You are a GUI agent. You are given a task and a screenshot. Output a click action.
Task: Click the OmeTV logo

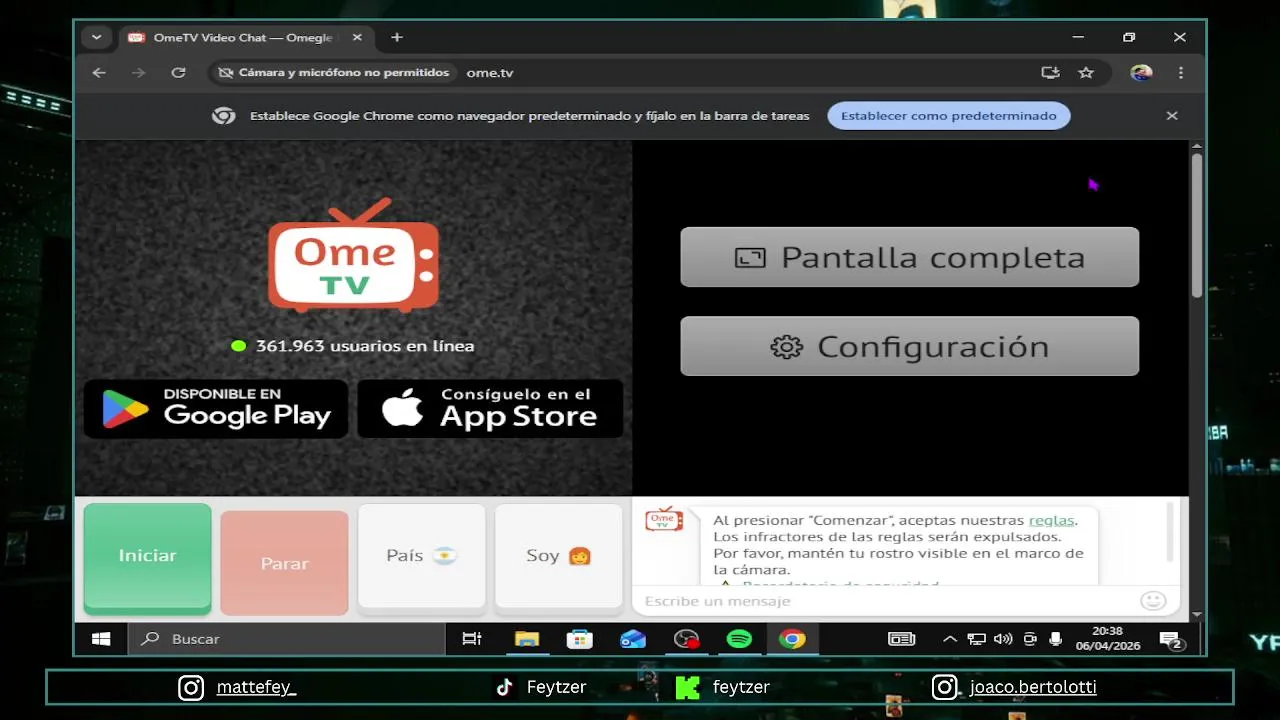(353, 256)
